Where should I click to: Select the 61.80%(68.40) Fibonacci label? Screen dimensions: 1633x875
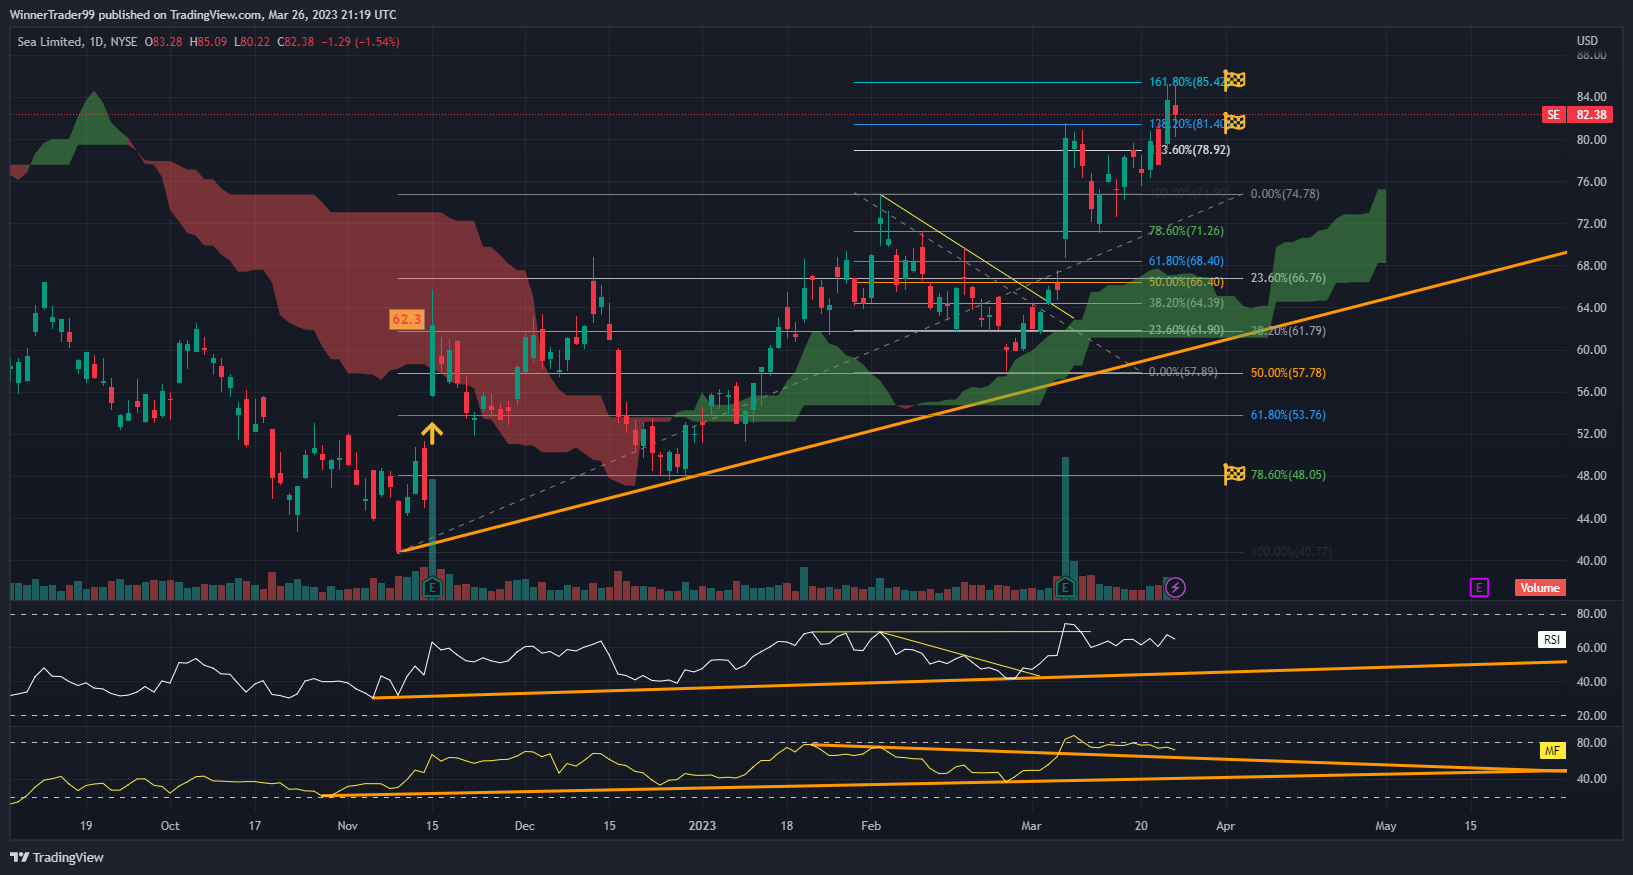tap(1186, 261)
